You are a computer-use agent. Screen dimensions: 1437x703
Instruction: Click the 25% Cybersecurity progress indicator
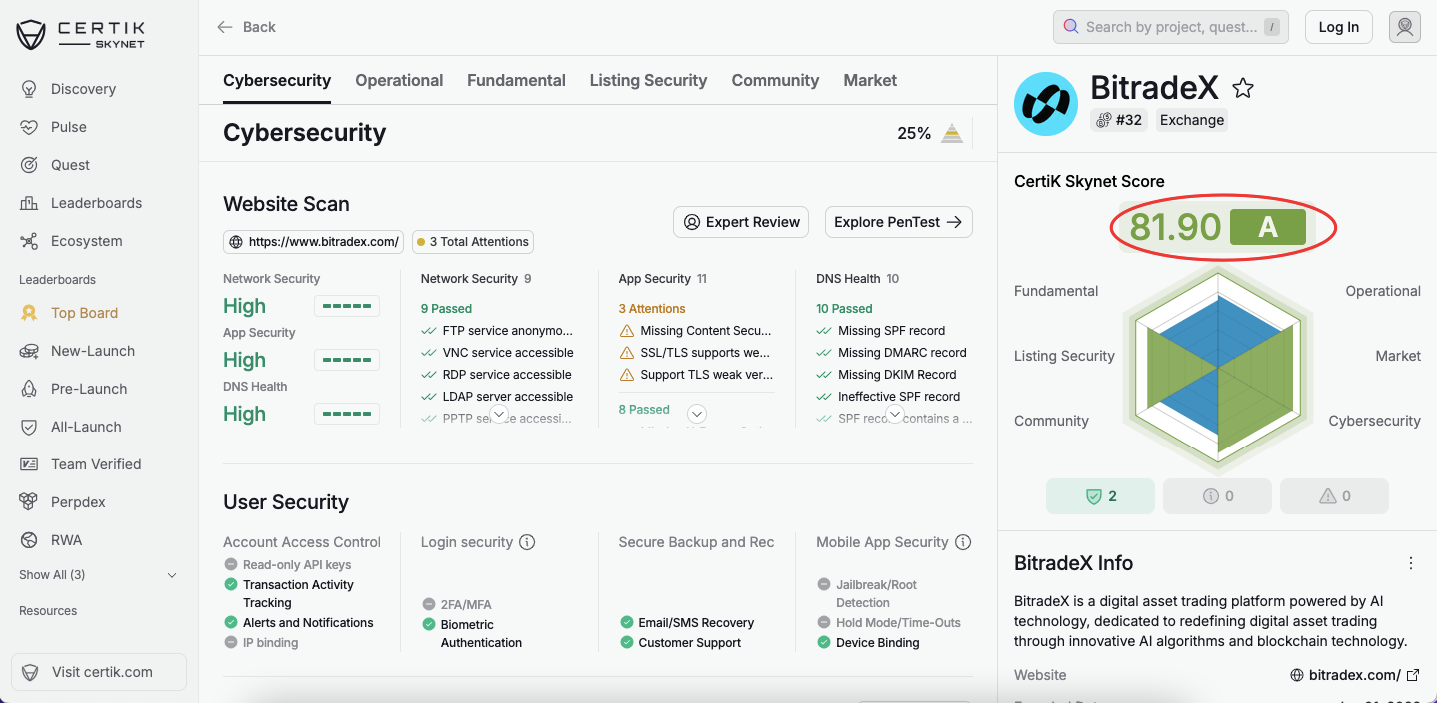[x=929, y=131]
